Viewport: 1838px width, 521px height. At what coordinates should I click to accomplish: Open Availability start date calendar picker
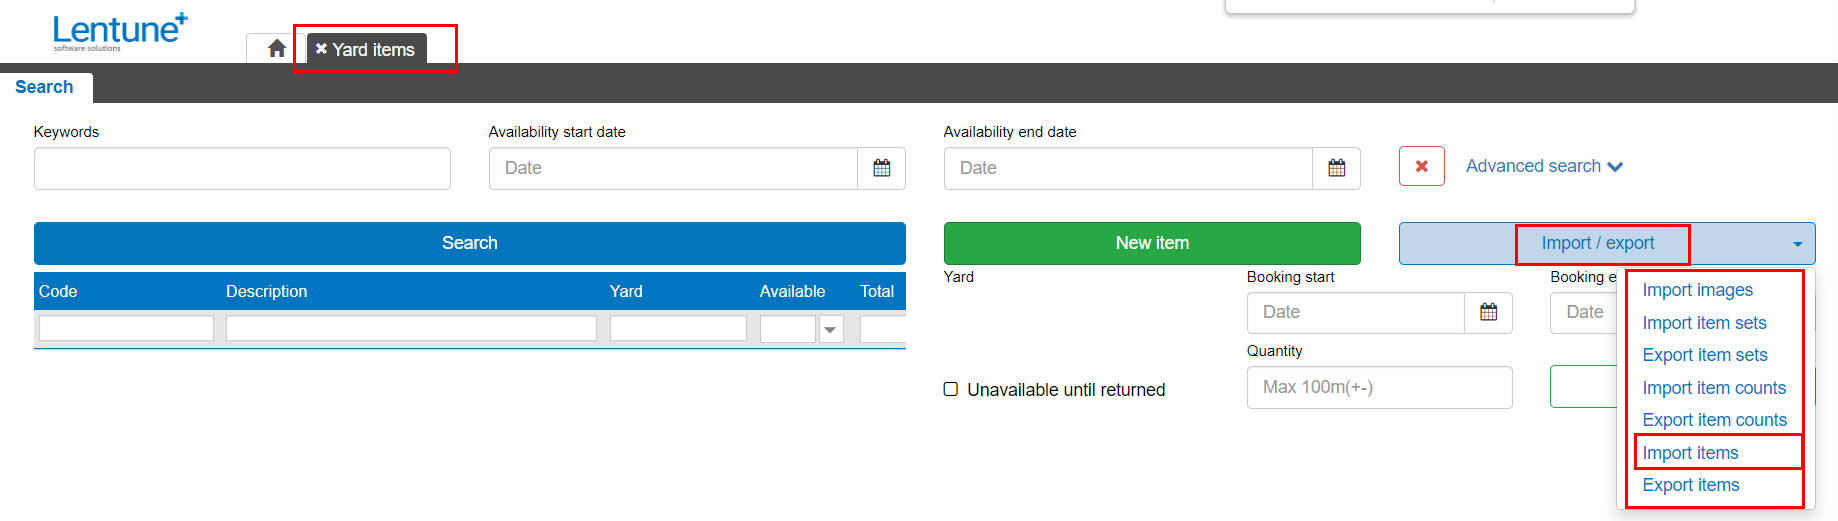[881, 168]
